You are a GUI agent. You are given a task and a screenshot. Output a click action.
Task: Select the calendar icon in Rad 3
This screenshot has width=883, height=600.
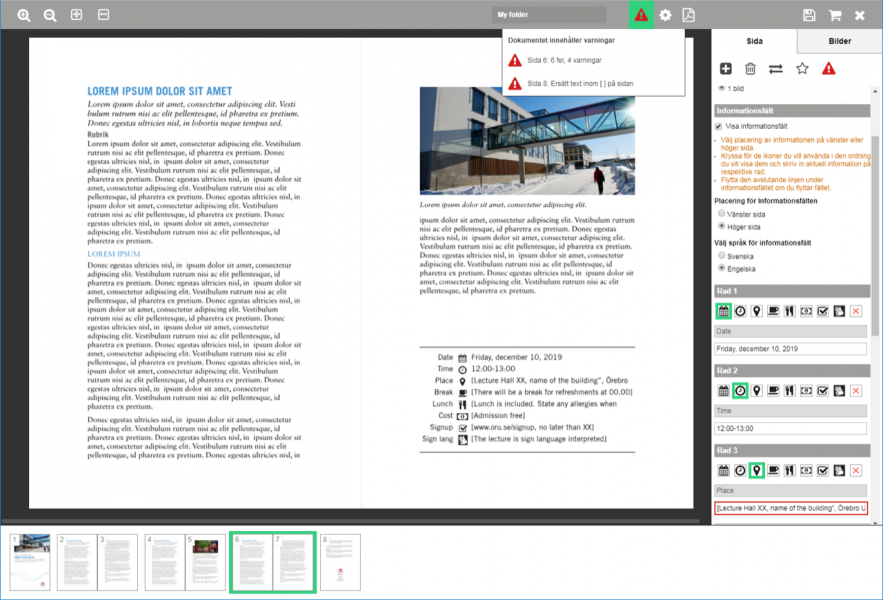pos(724,470)
